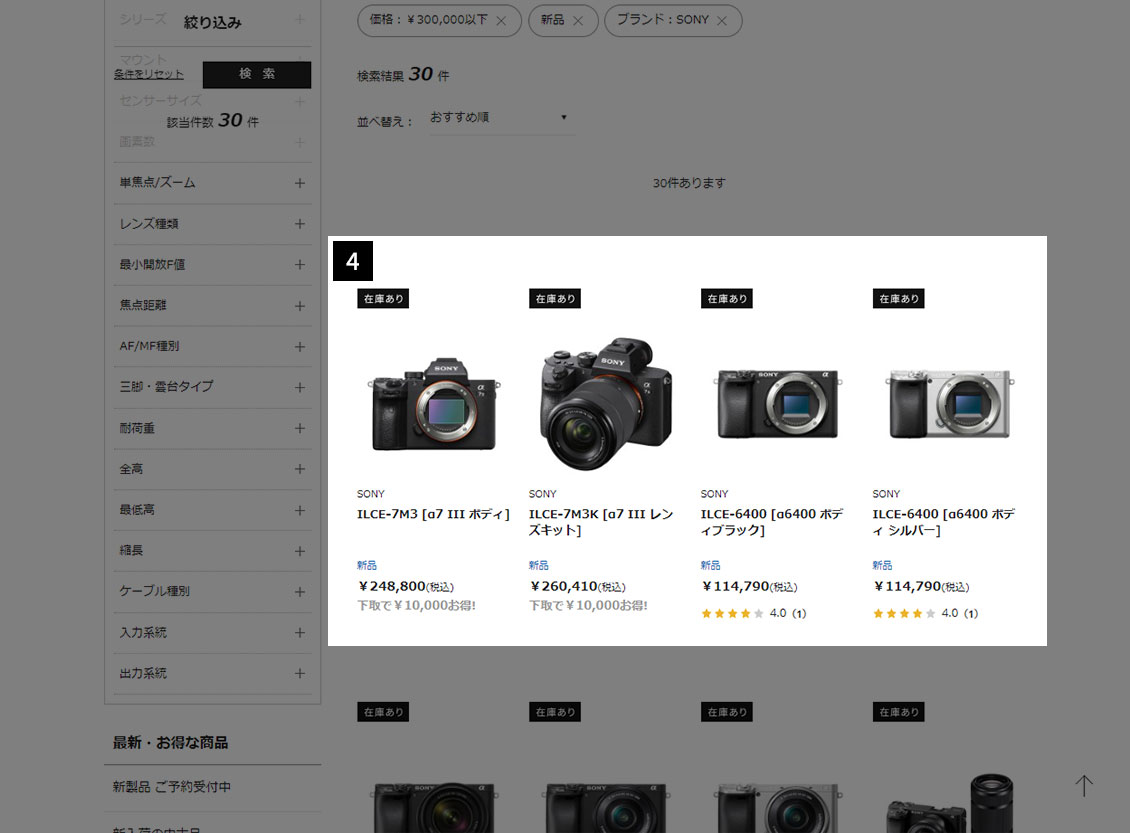Click 在庫あり badge on ILCE-7M3 body
1130x833 pixels.
click(383, 299)
